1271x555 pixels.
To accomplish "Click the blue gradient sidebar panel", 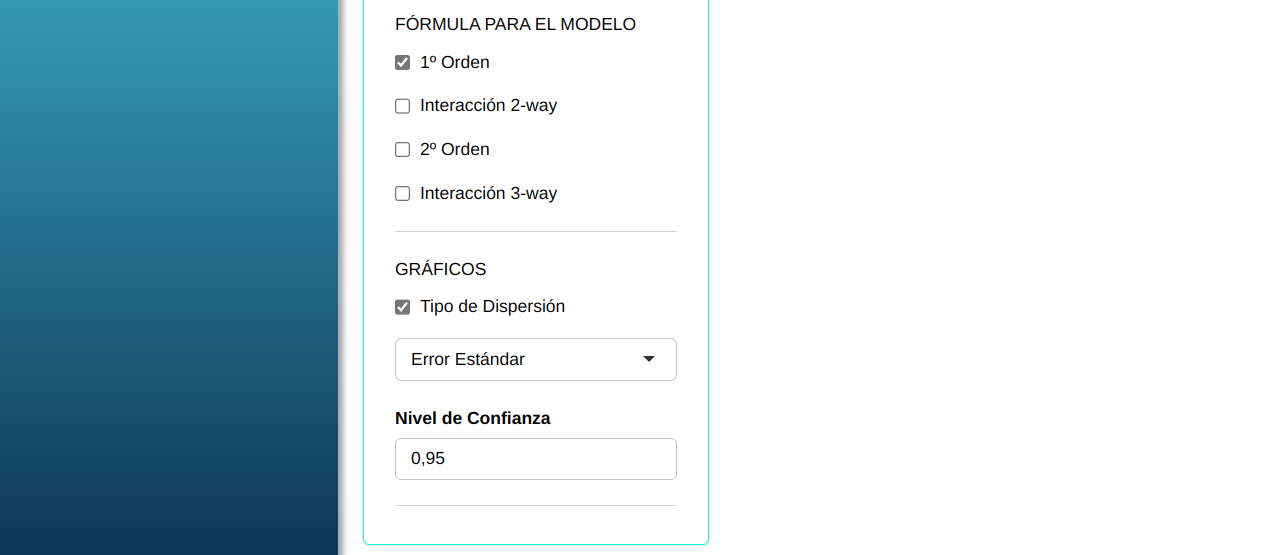I will (168, 277).
